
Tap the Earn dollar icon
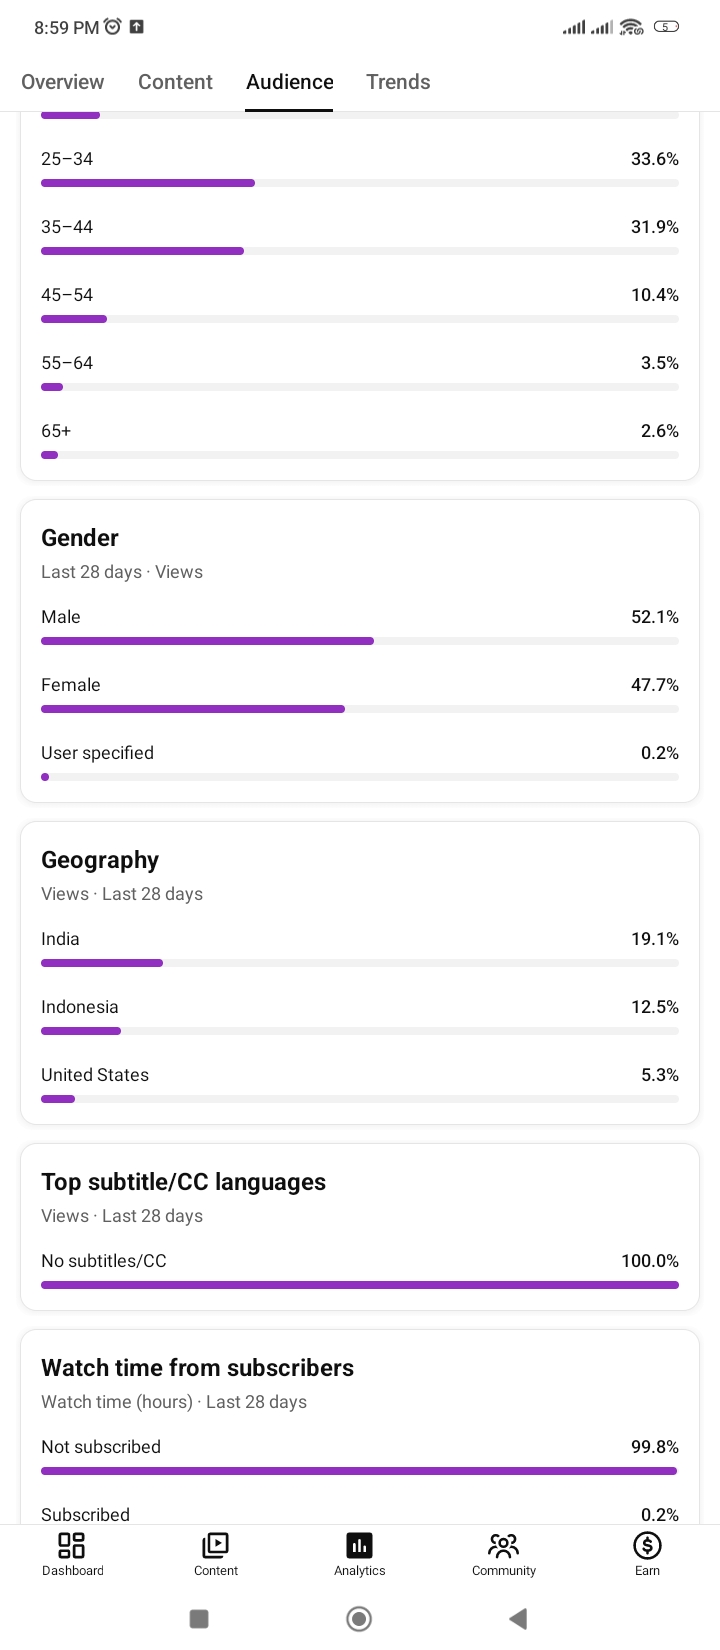tap(647, 1546)
